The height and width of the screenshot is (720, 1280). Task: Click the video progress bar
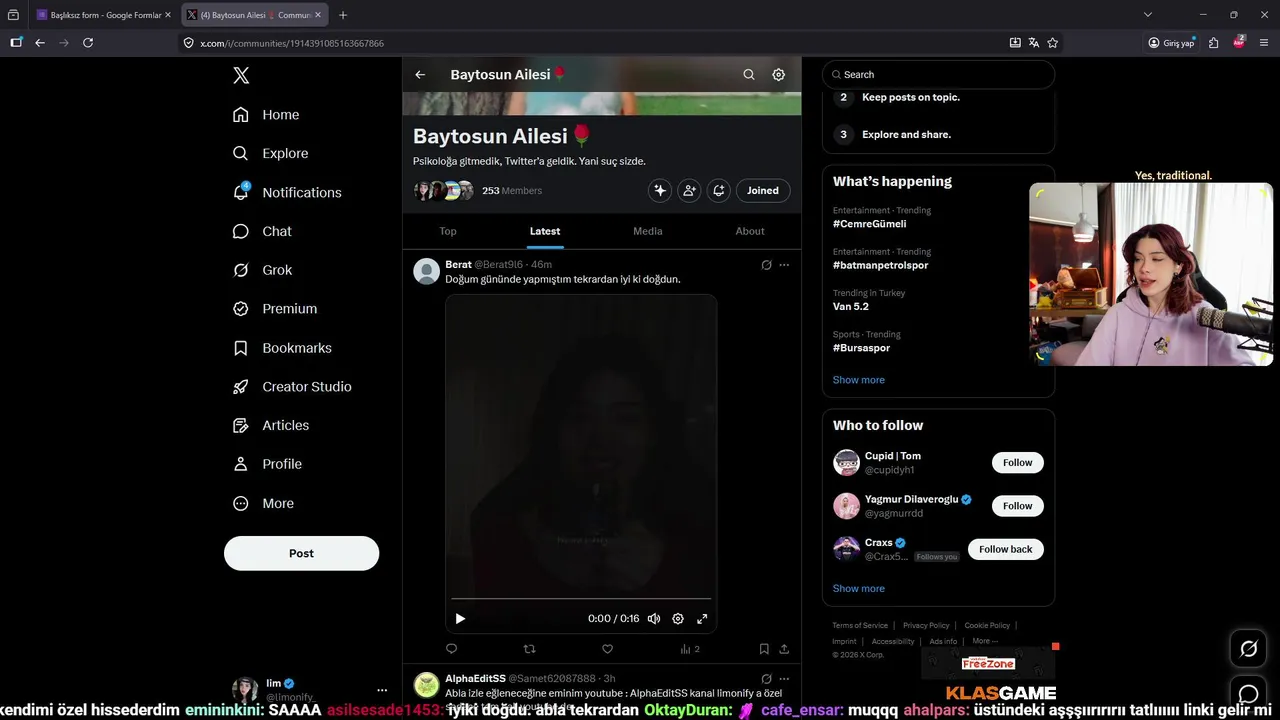click(581, 599)
